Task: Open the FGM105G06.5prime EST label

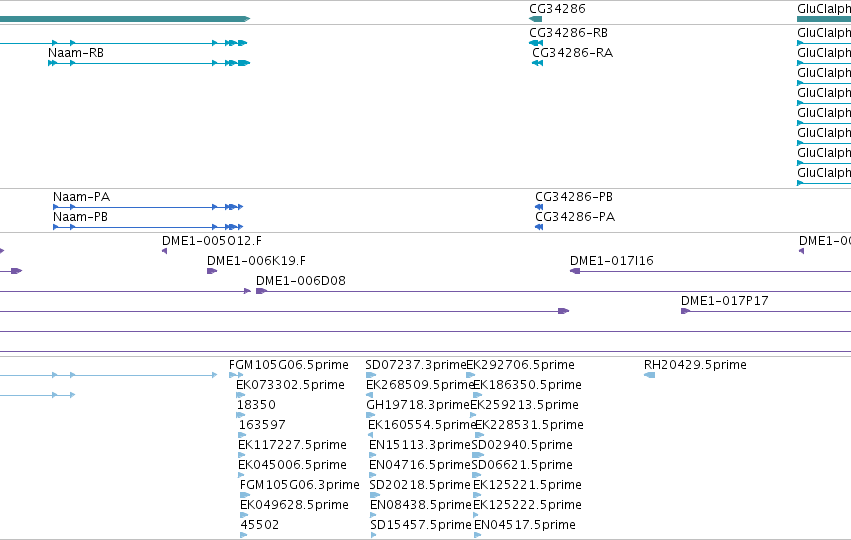Action: 289,365
